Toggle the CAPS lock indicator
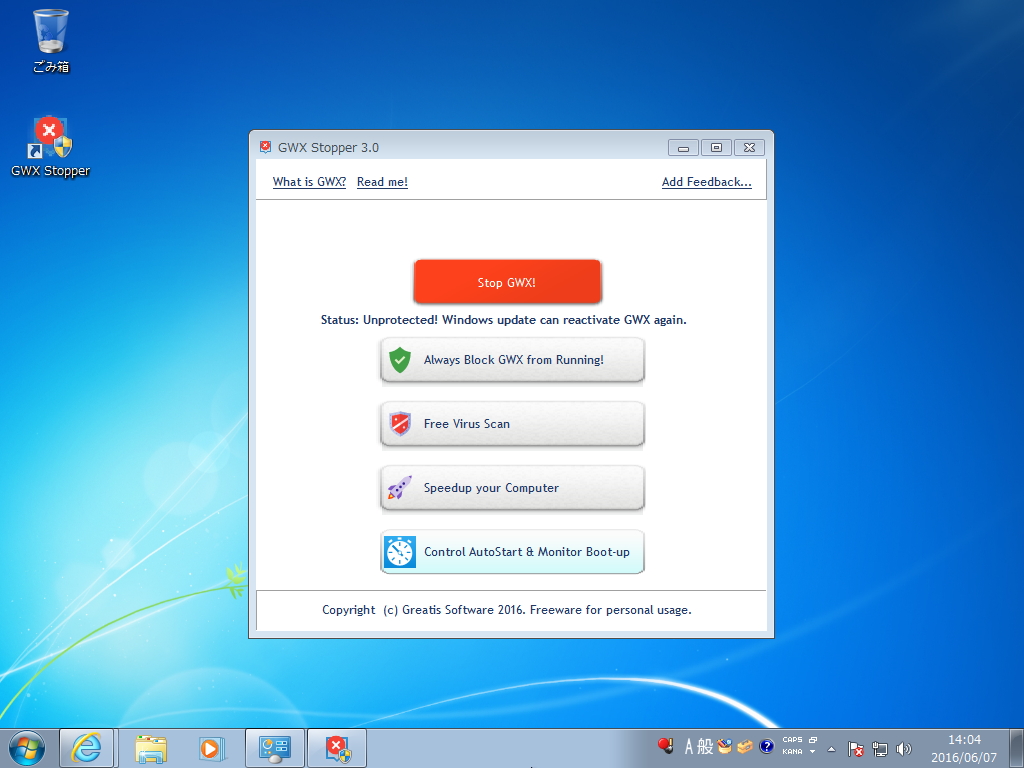The height and width of the screenshot is (768, 1024). (792, 740)
